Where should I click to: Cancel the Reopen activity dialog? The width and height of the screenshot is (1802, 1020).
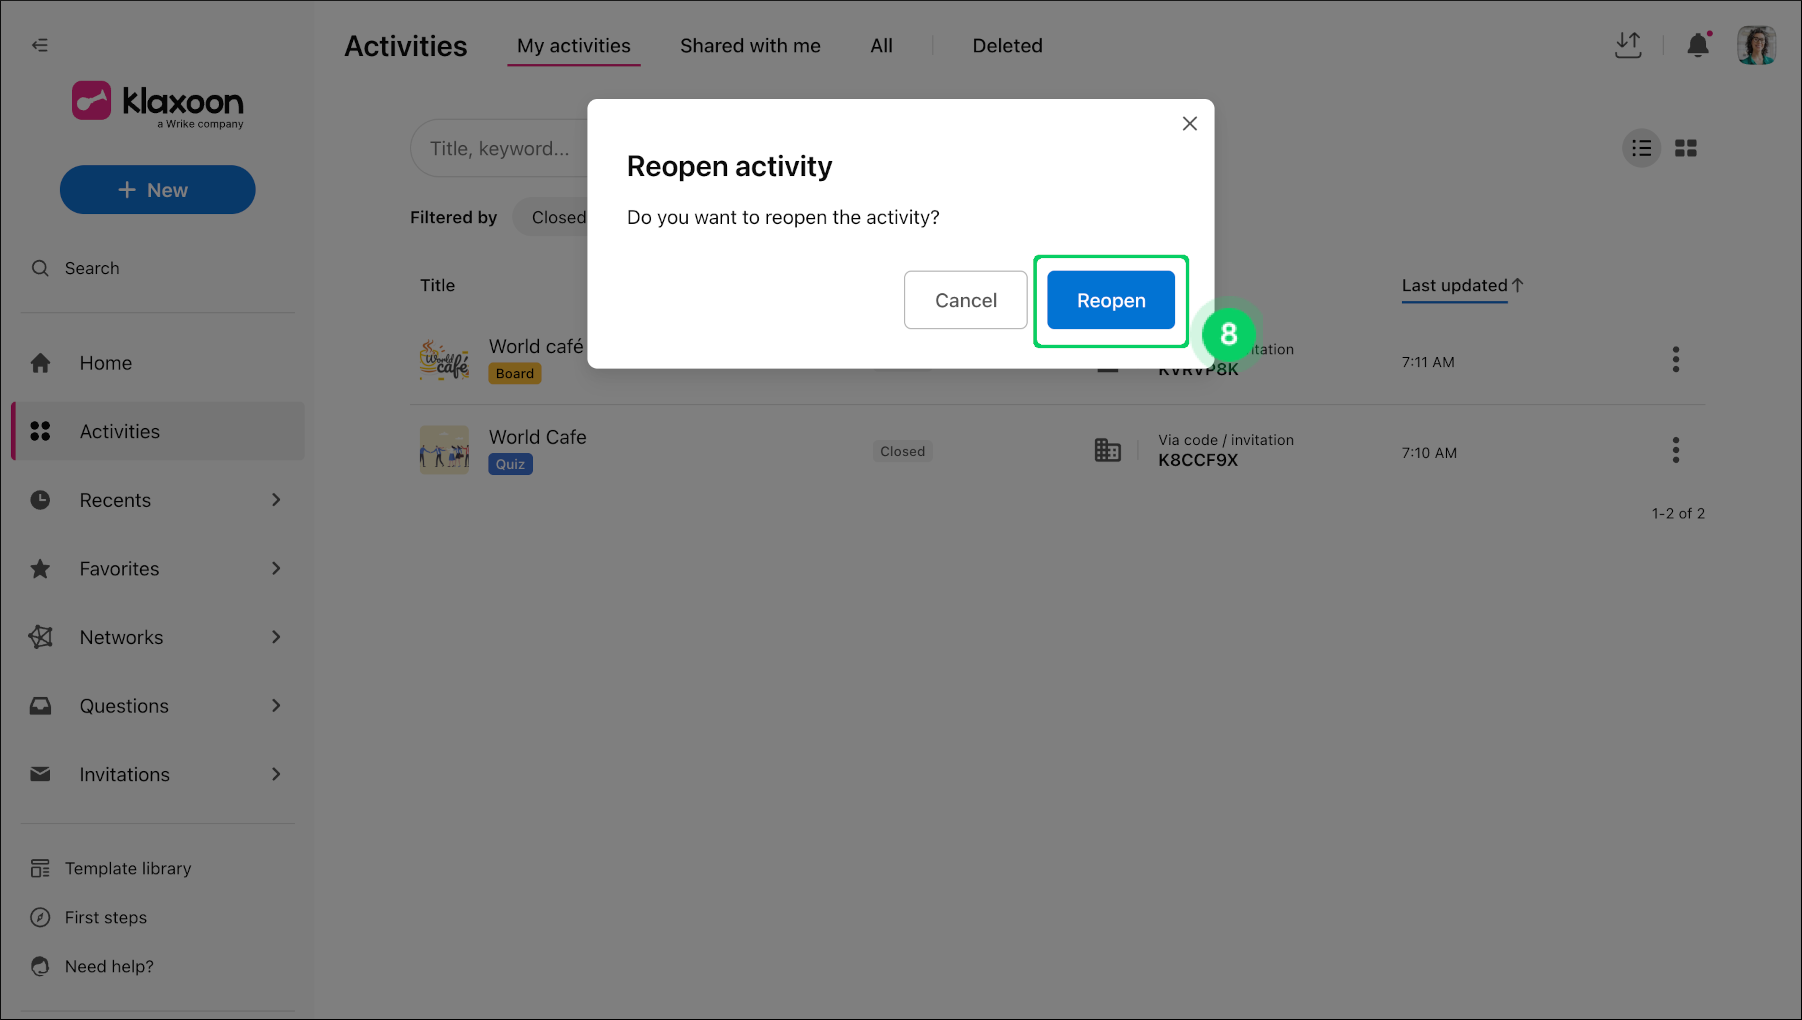[965, 300]
